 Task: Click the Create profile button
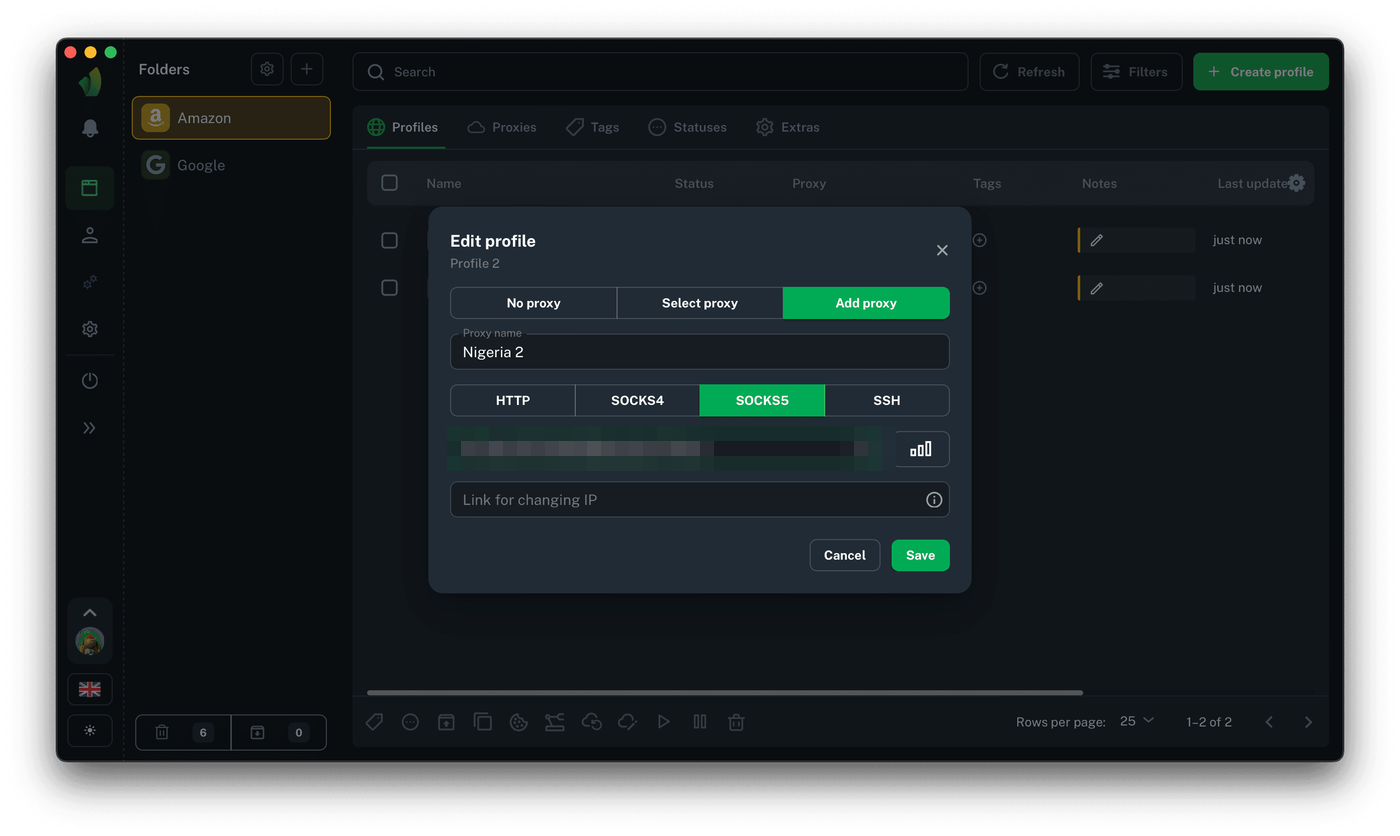[1261, 72]
